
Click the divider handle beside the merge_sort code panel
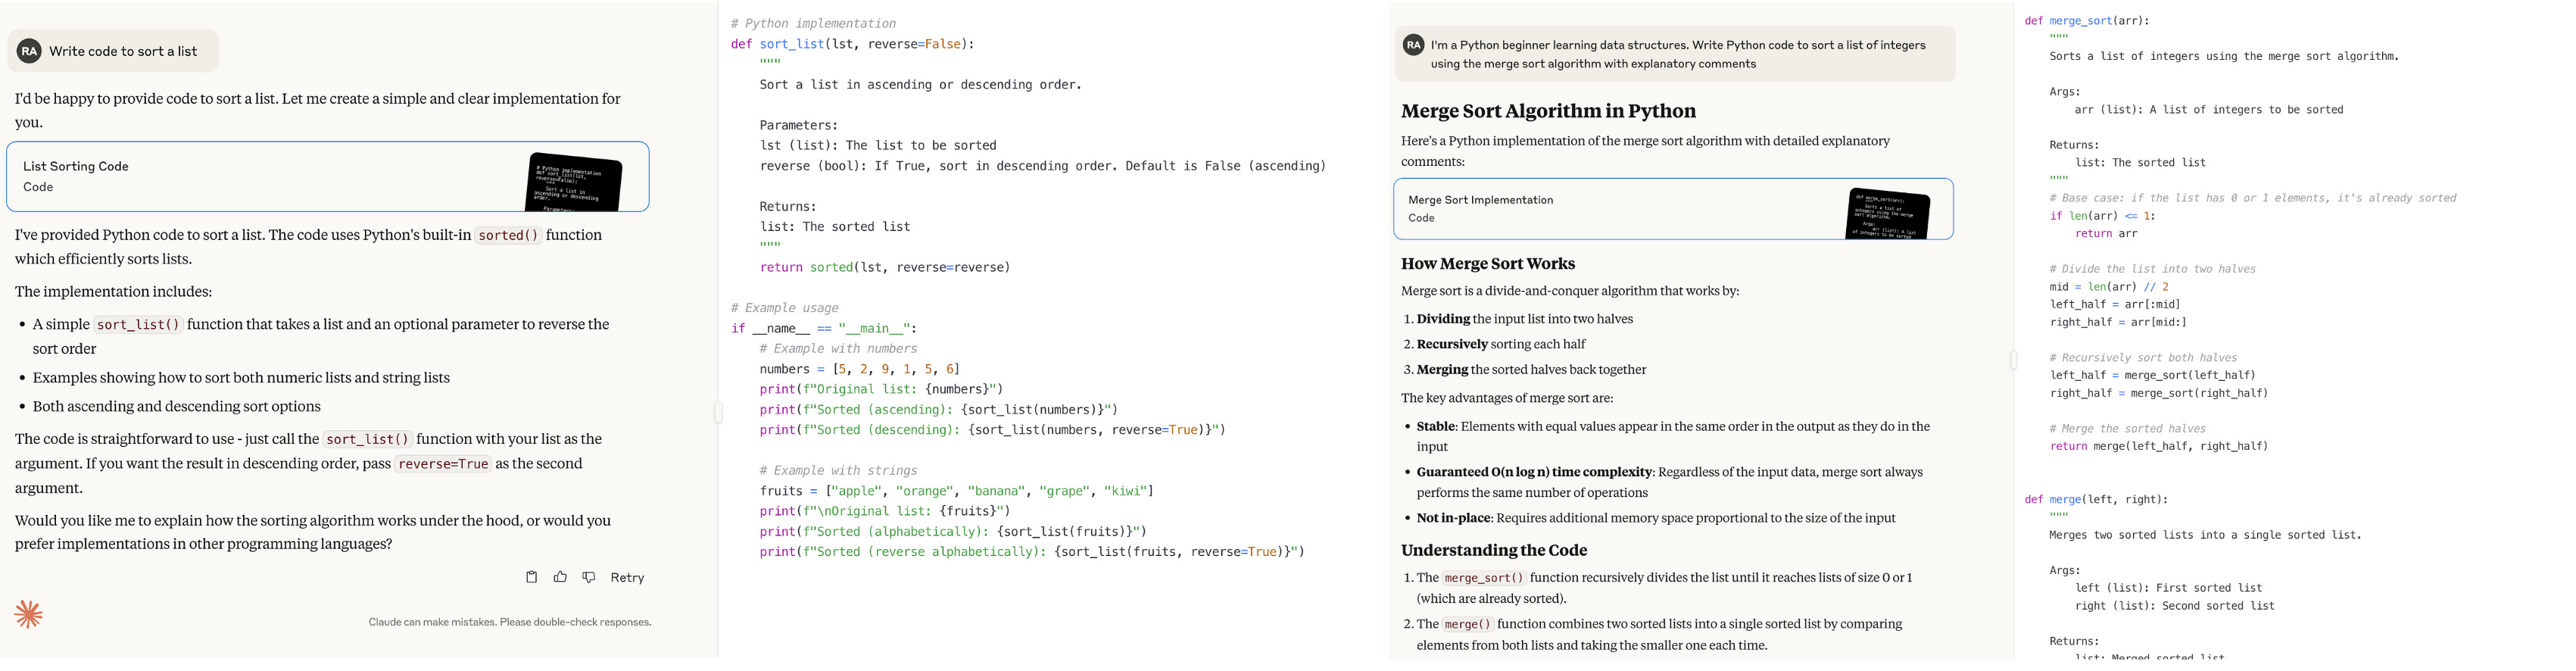2014,360
